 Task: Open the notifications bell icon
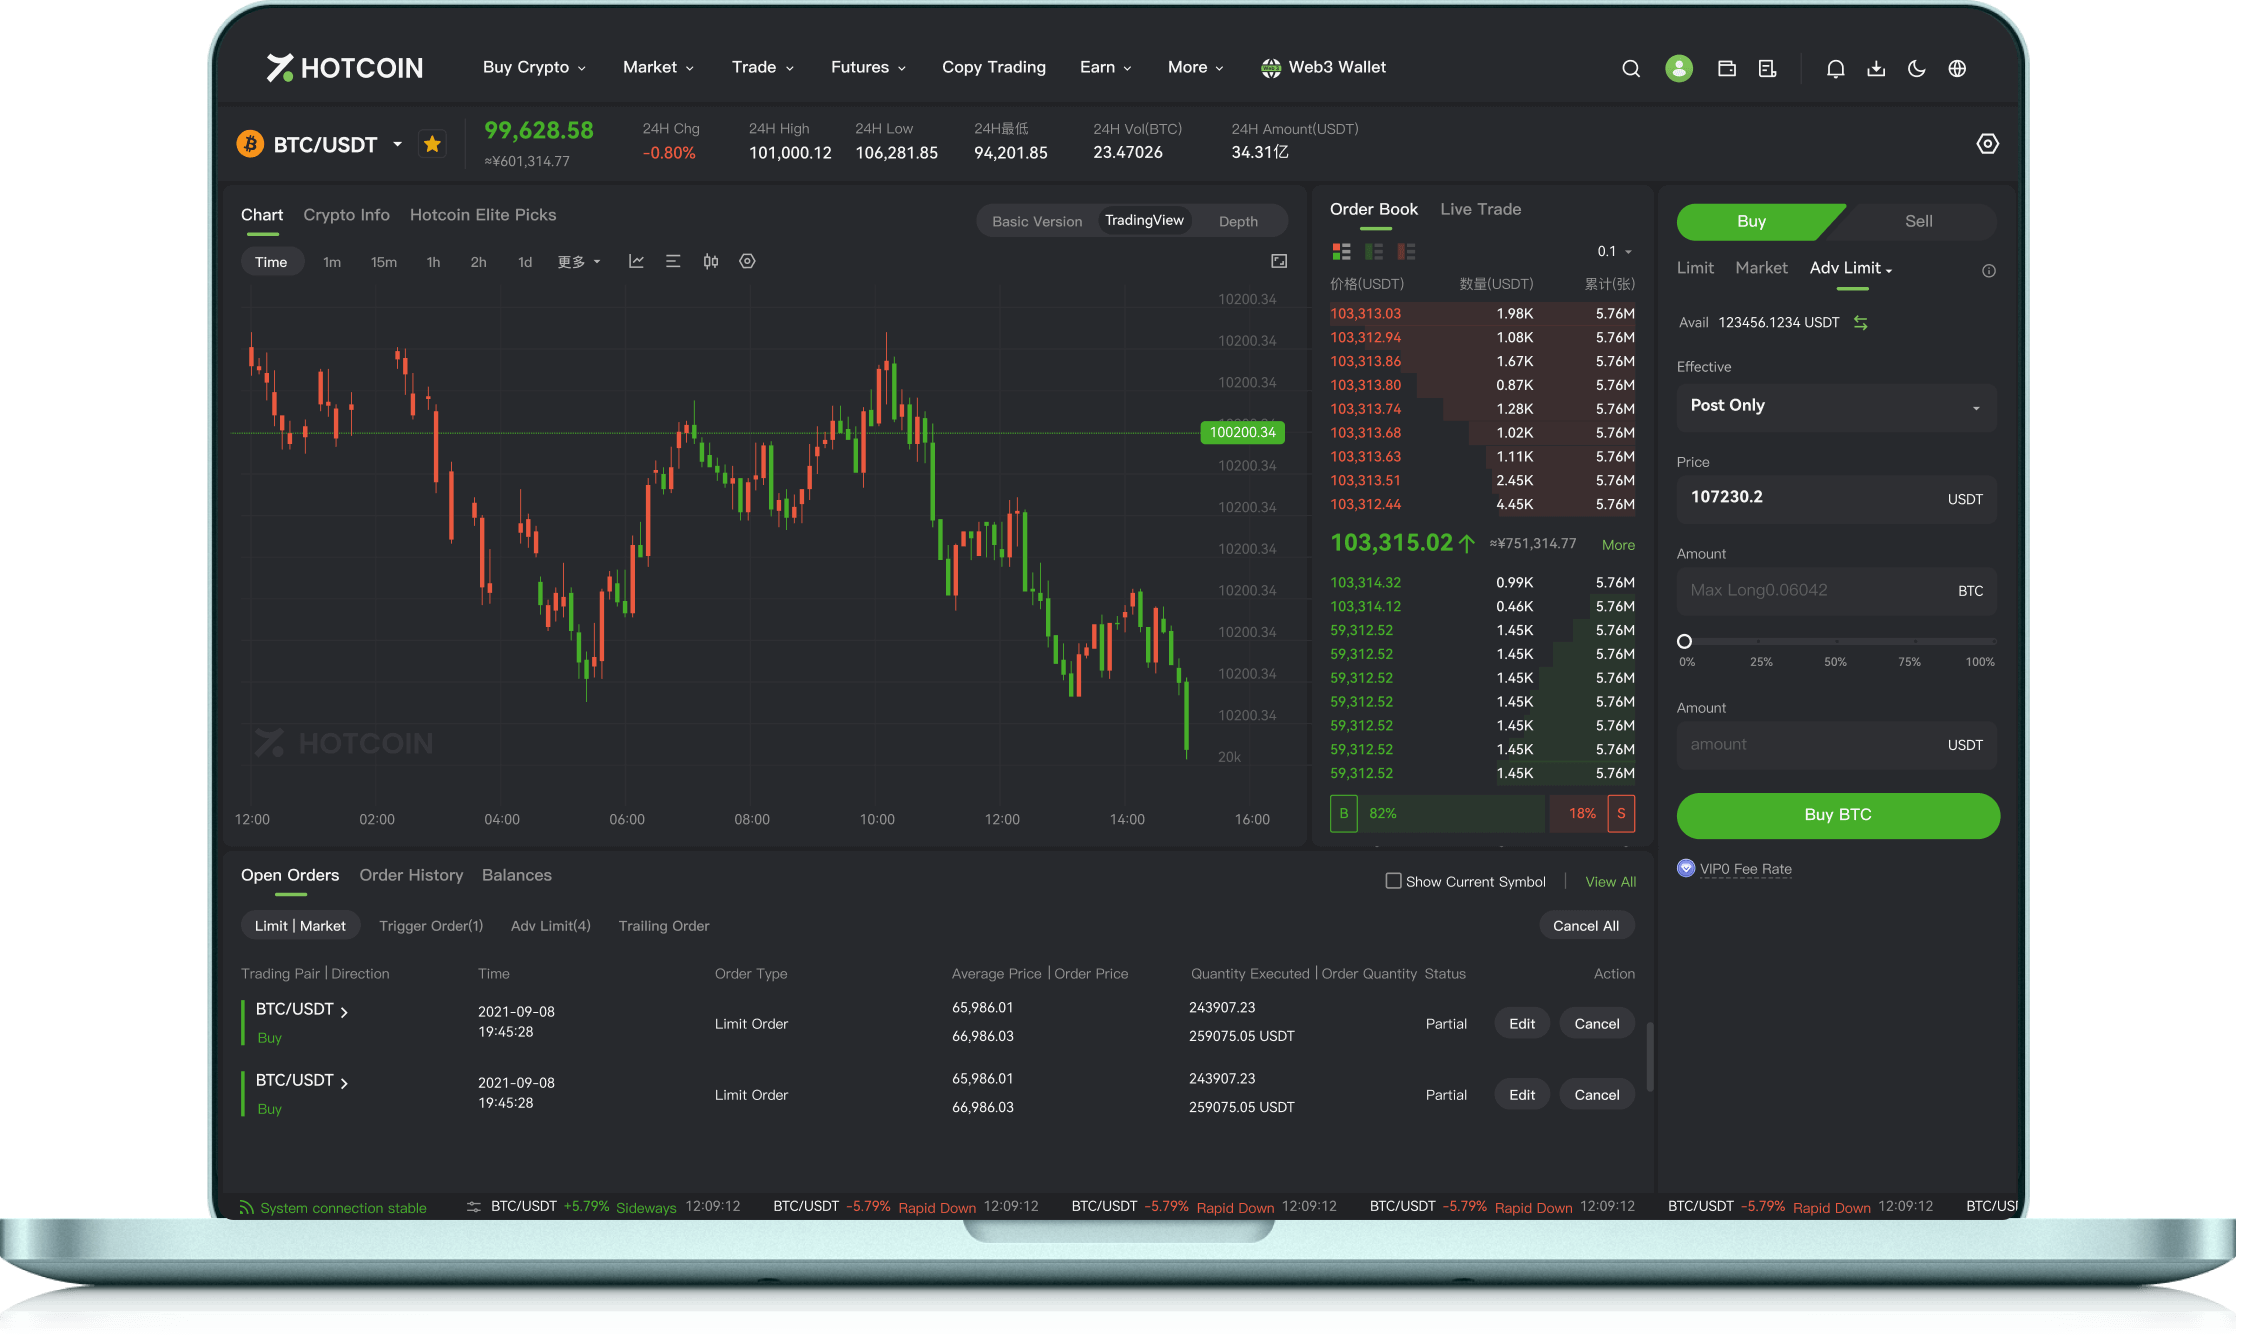tap(1835, 69)
